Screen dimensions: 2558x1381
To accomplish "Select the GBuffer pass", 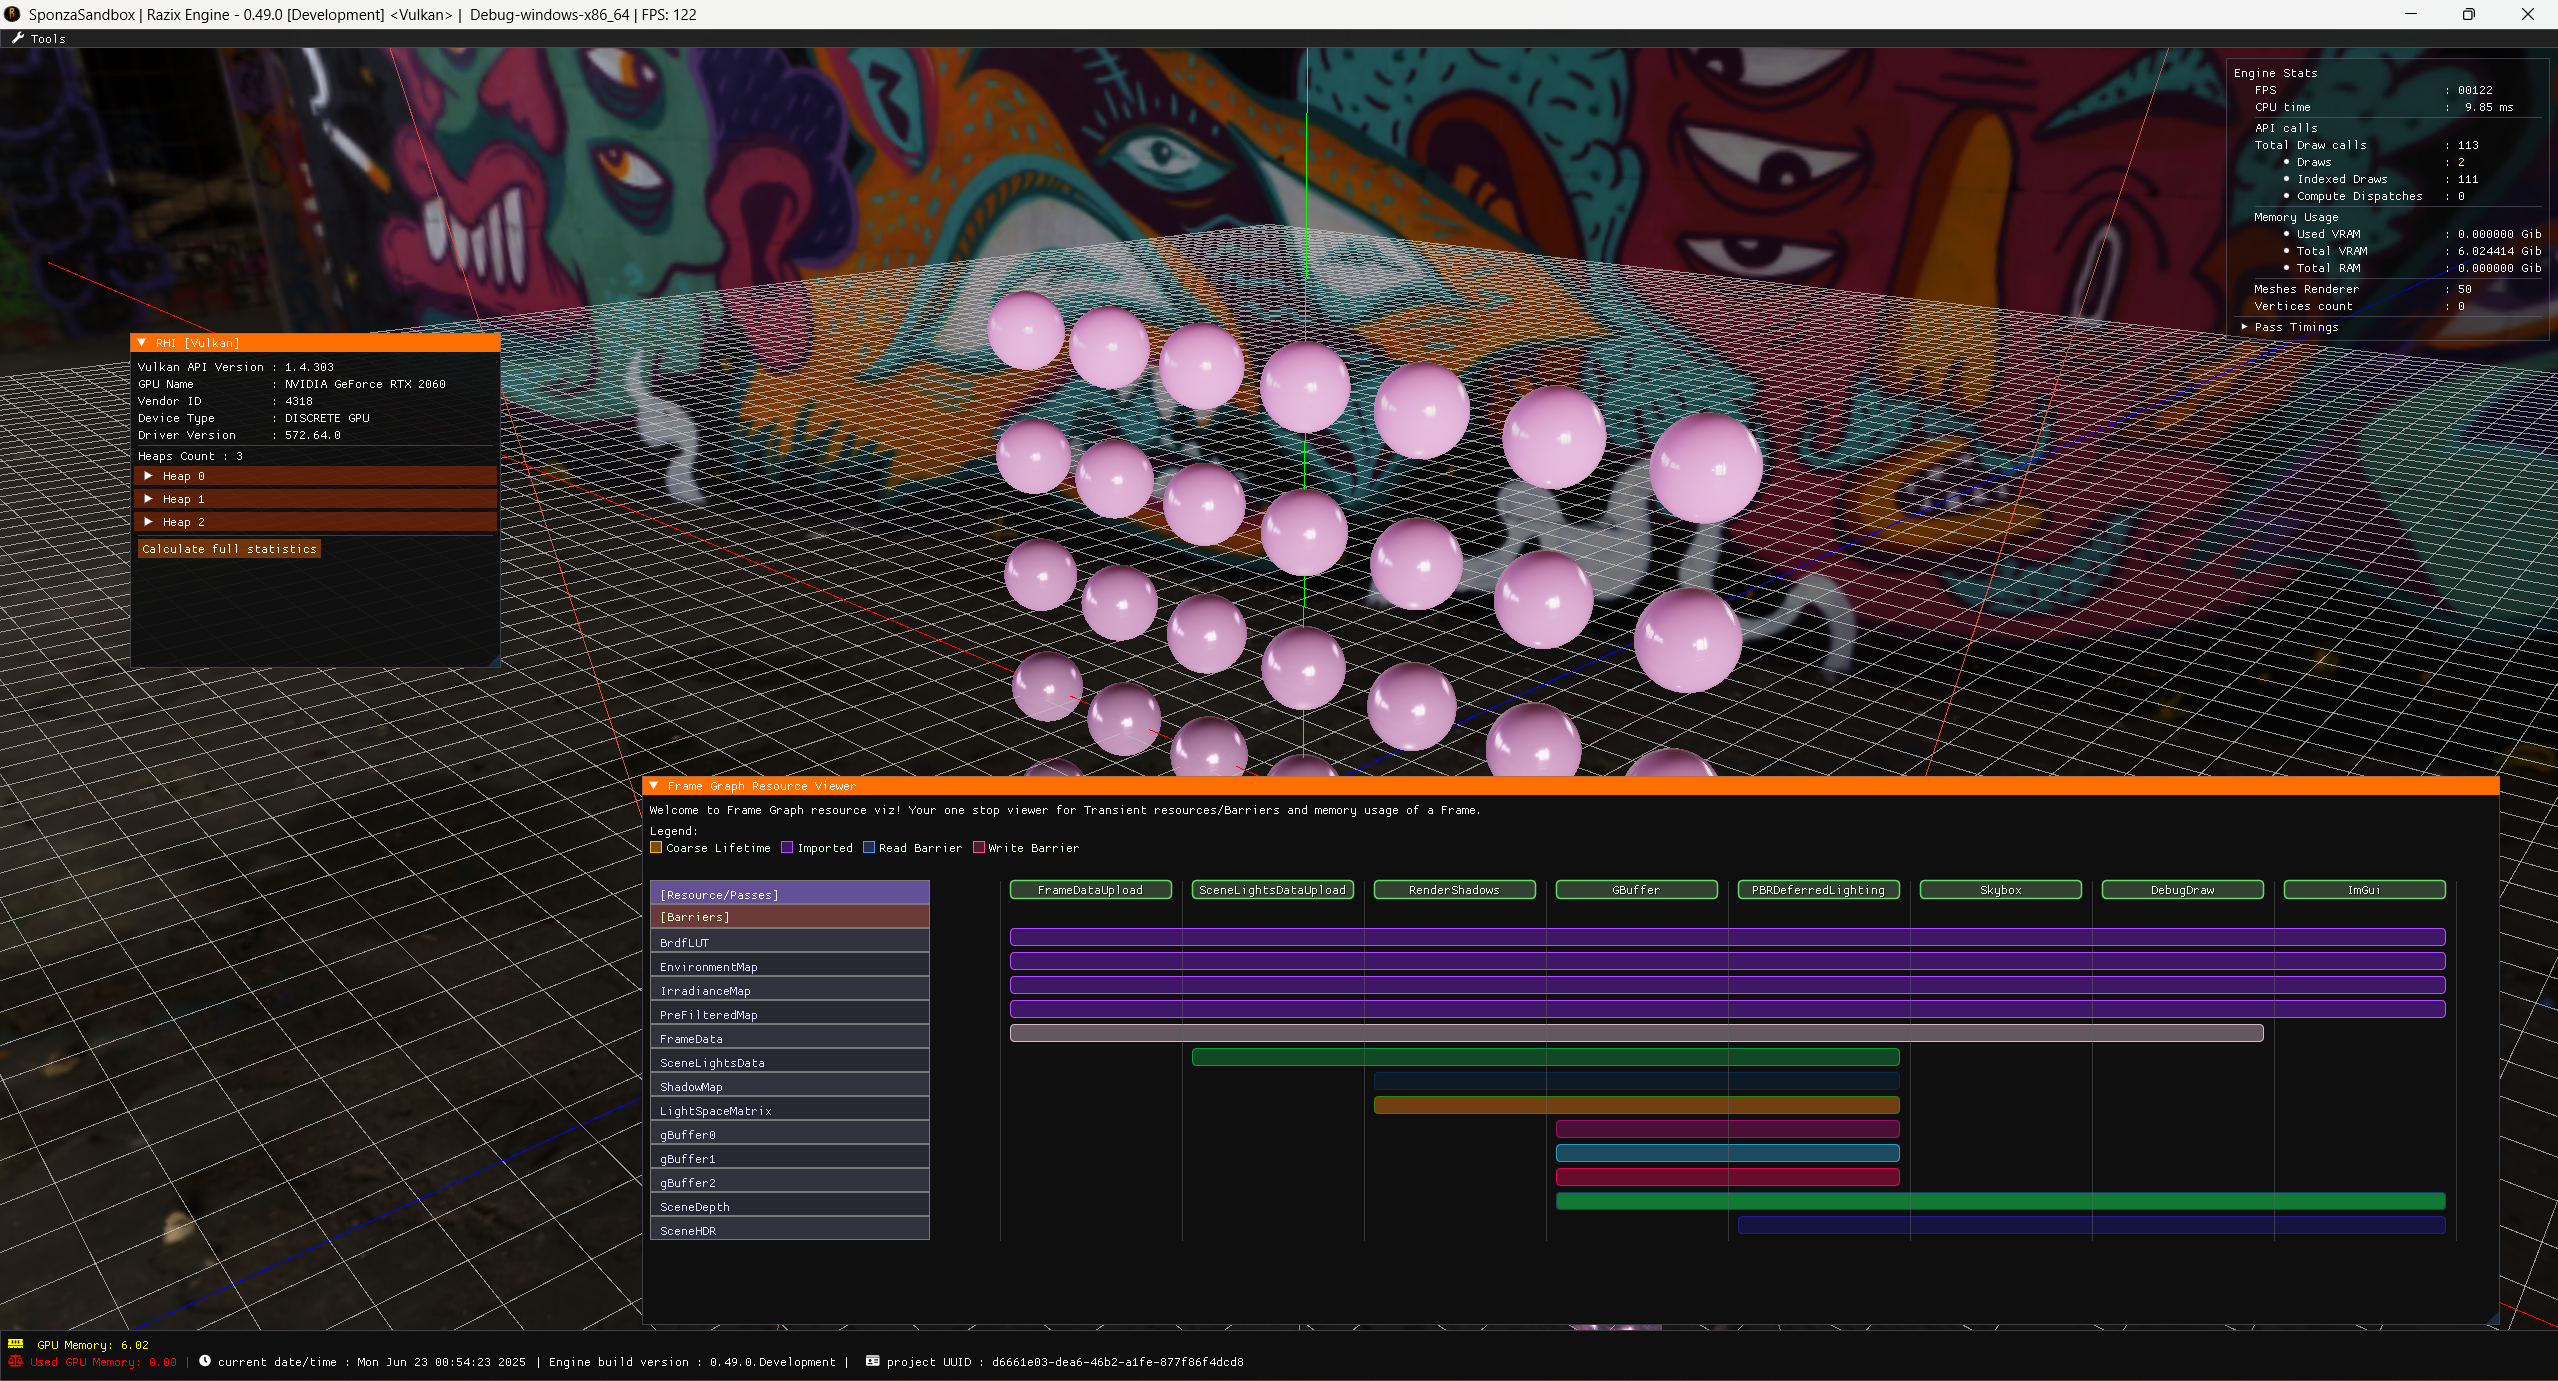I will 1637,890.
